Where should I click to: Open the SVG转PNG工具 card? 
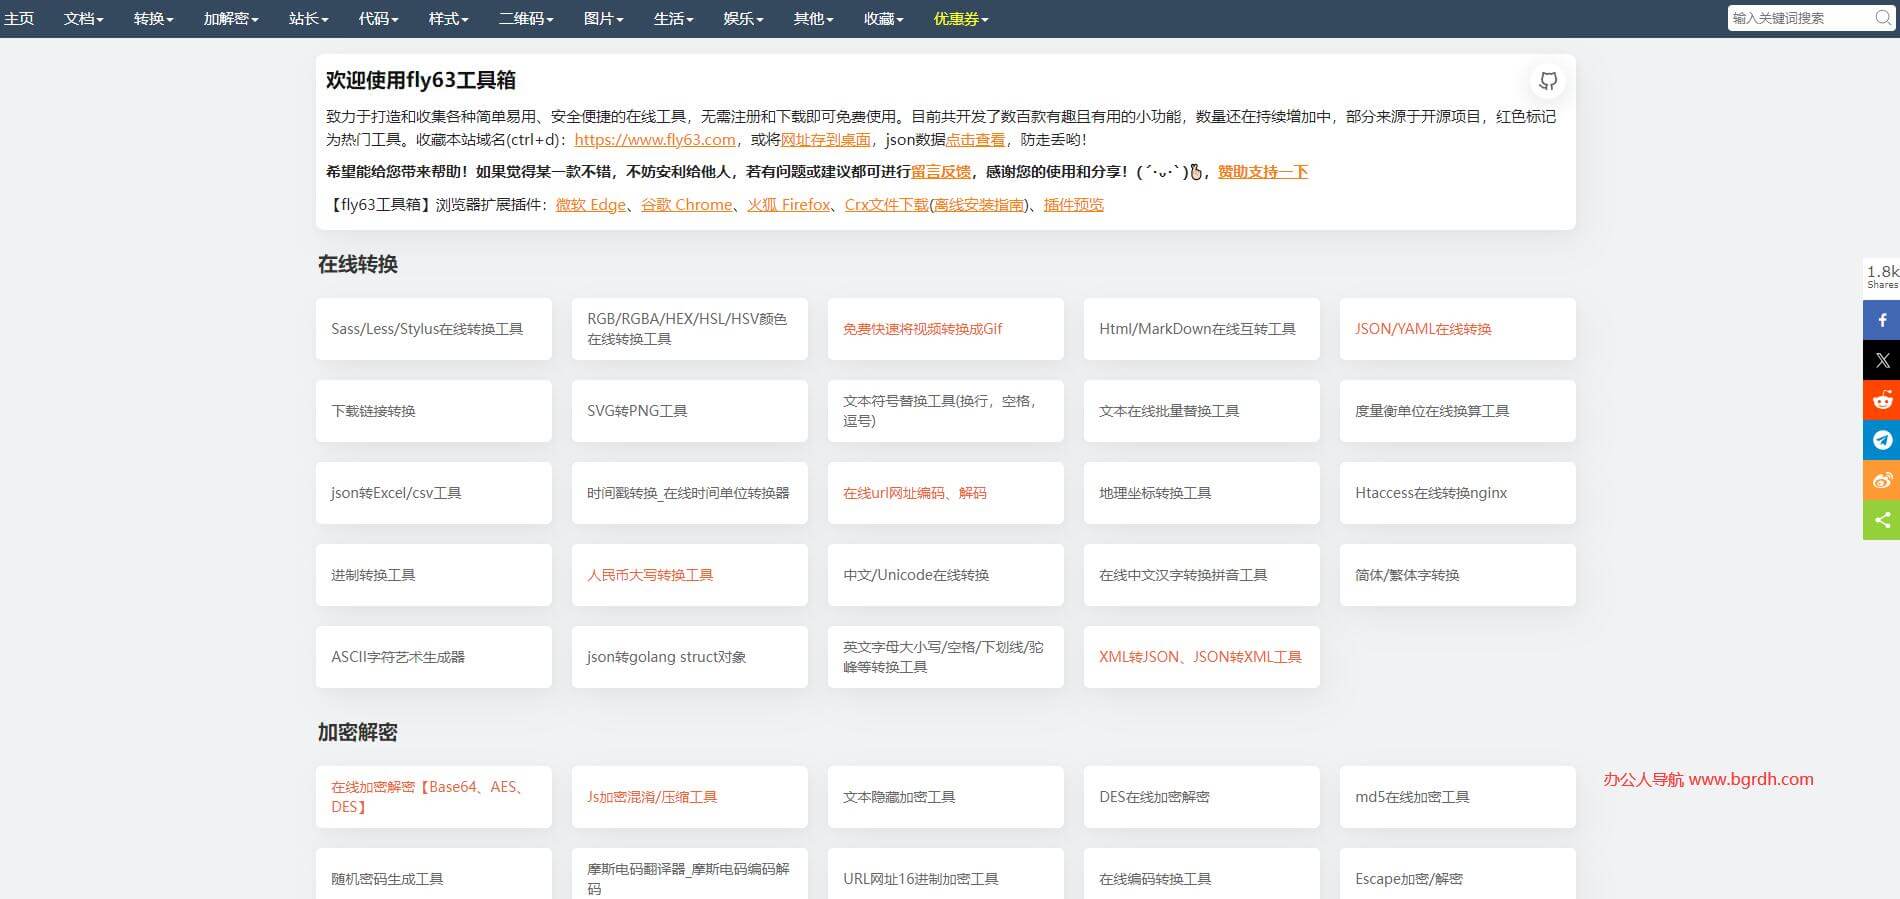pyautogui.click(x=689, y=411)
